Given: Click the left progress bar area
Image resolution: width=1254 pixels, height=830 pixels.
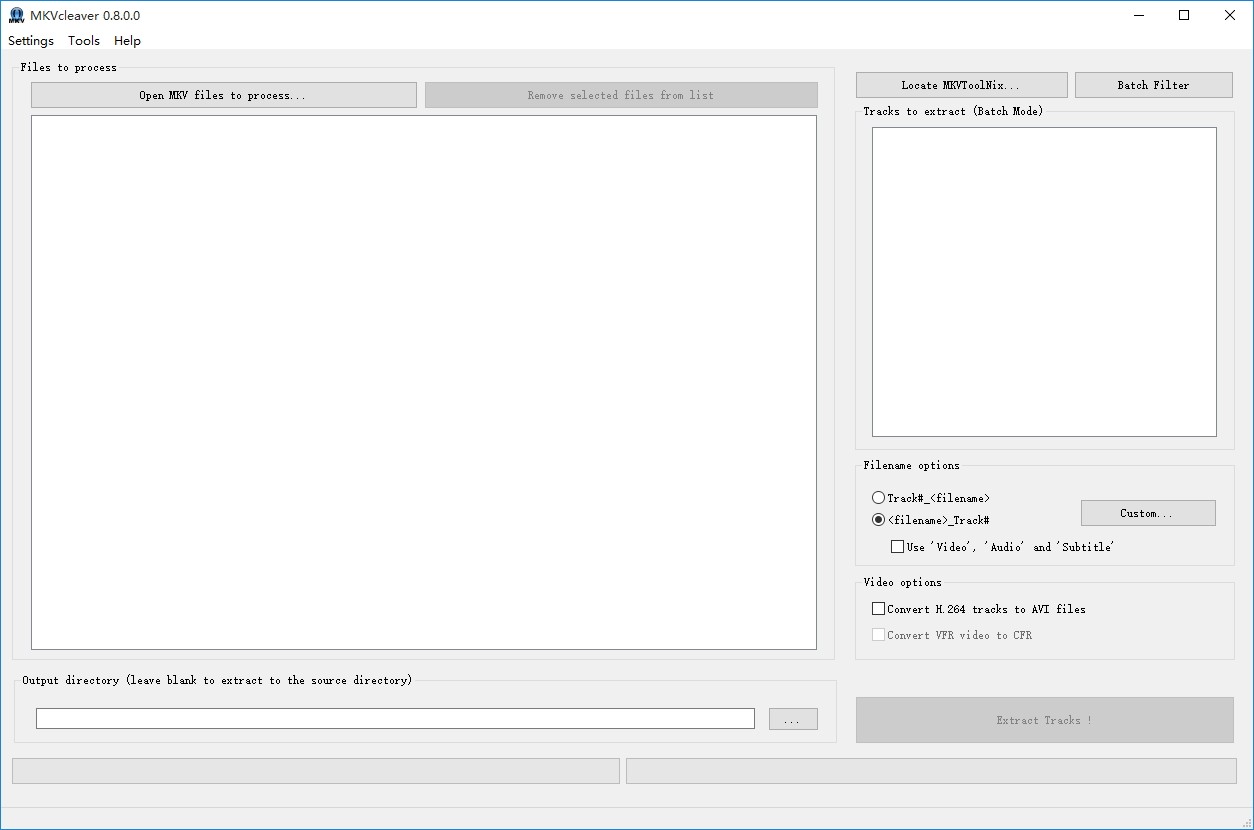Looking at the screenshot, I should (316, 770).
